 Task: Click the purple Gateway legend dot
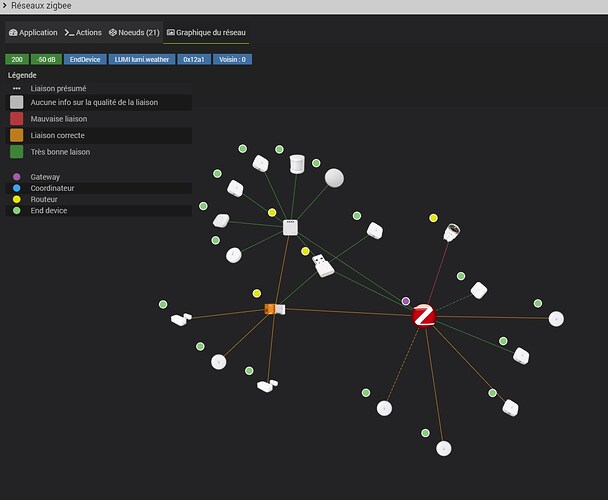pyautogui.click(x=17, y=177)
